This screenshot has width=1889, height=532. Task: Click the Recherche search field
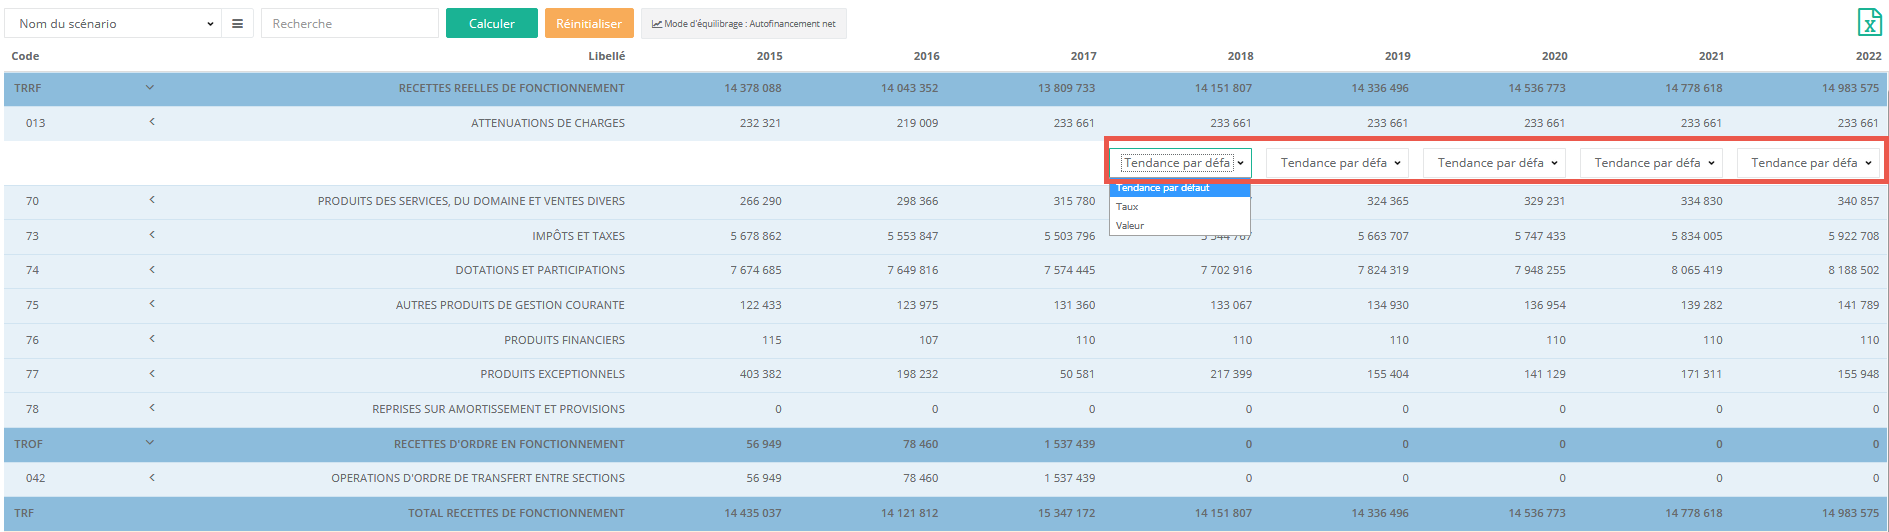(x=349, y=23)
